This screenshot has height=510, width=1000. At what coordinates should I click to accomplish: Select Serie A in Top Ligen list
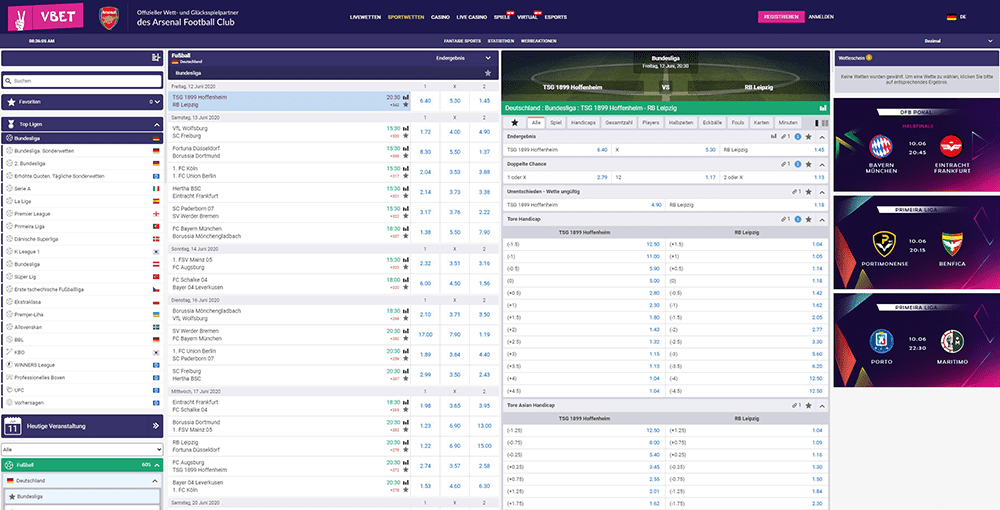click(x=82, y=189)
